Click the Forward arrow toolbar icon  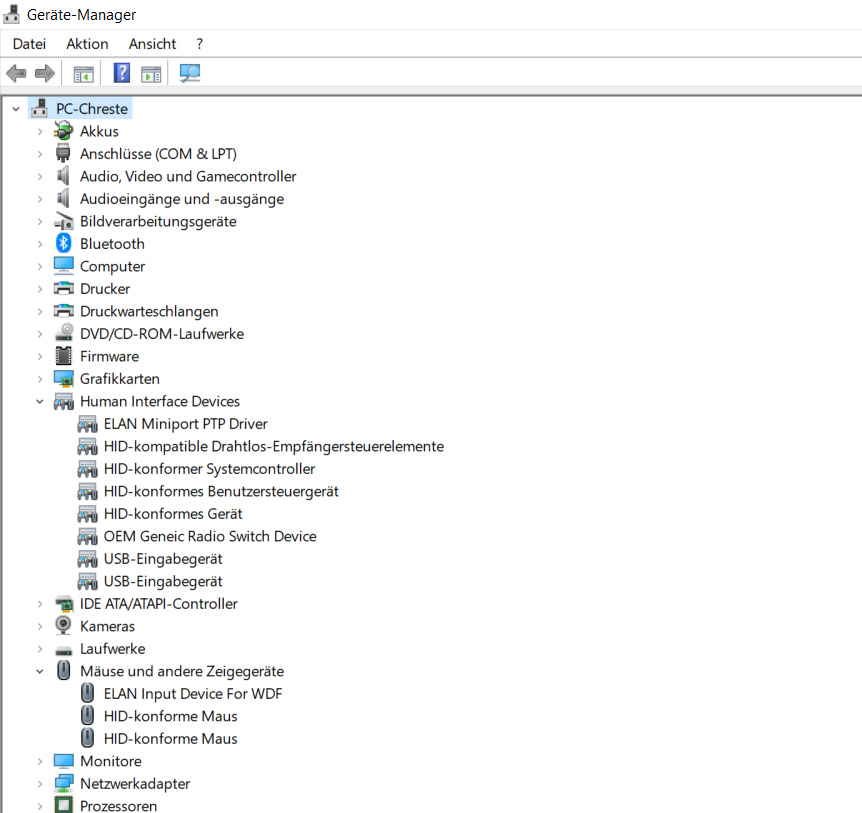click(44, 73)
